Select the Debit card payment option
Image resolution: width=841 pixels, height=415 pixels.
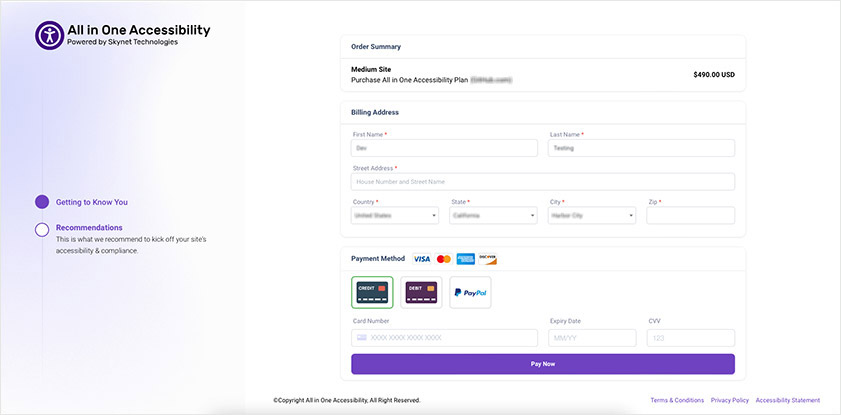(x=421, y=293)
